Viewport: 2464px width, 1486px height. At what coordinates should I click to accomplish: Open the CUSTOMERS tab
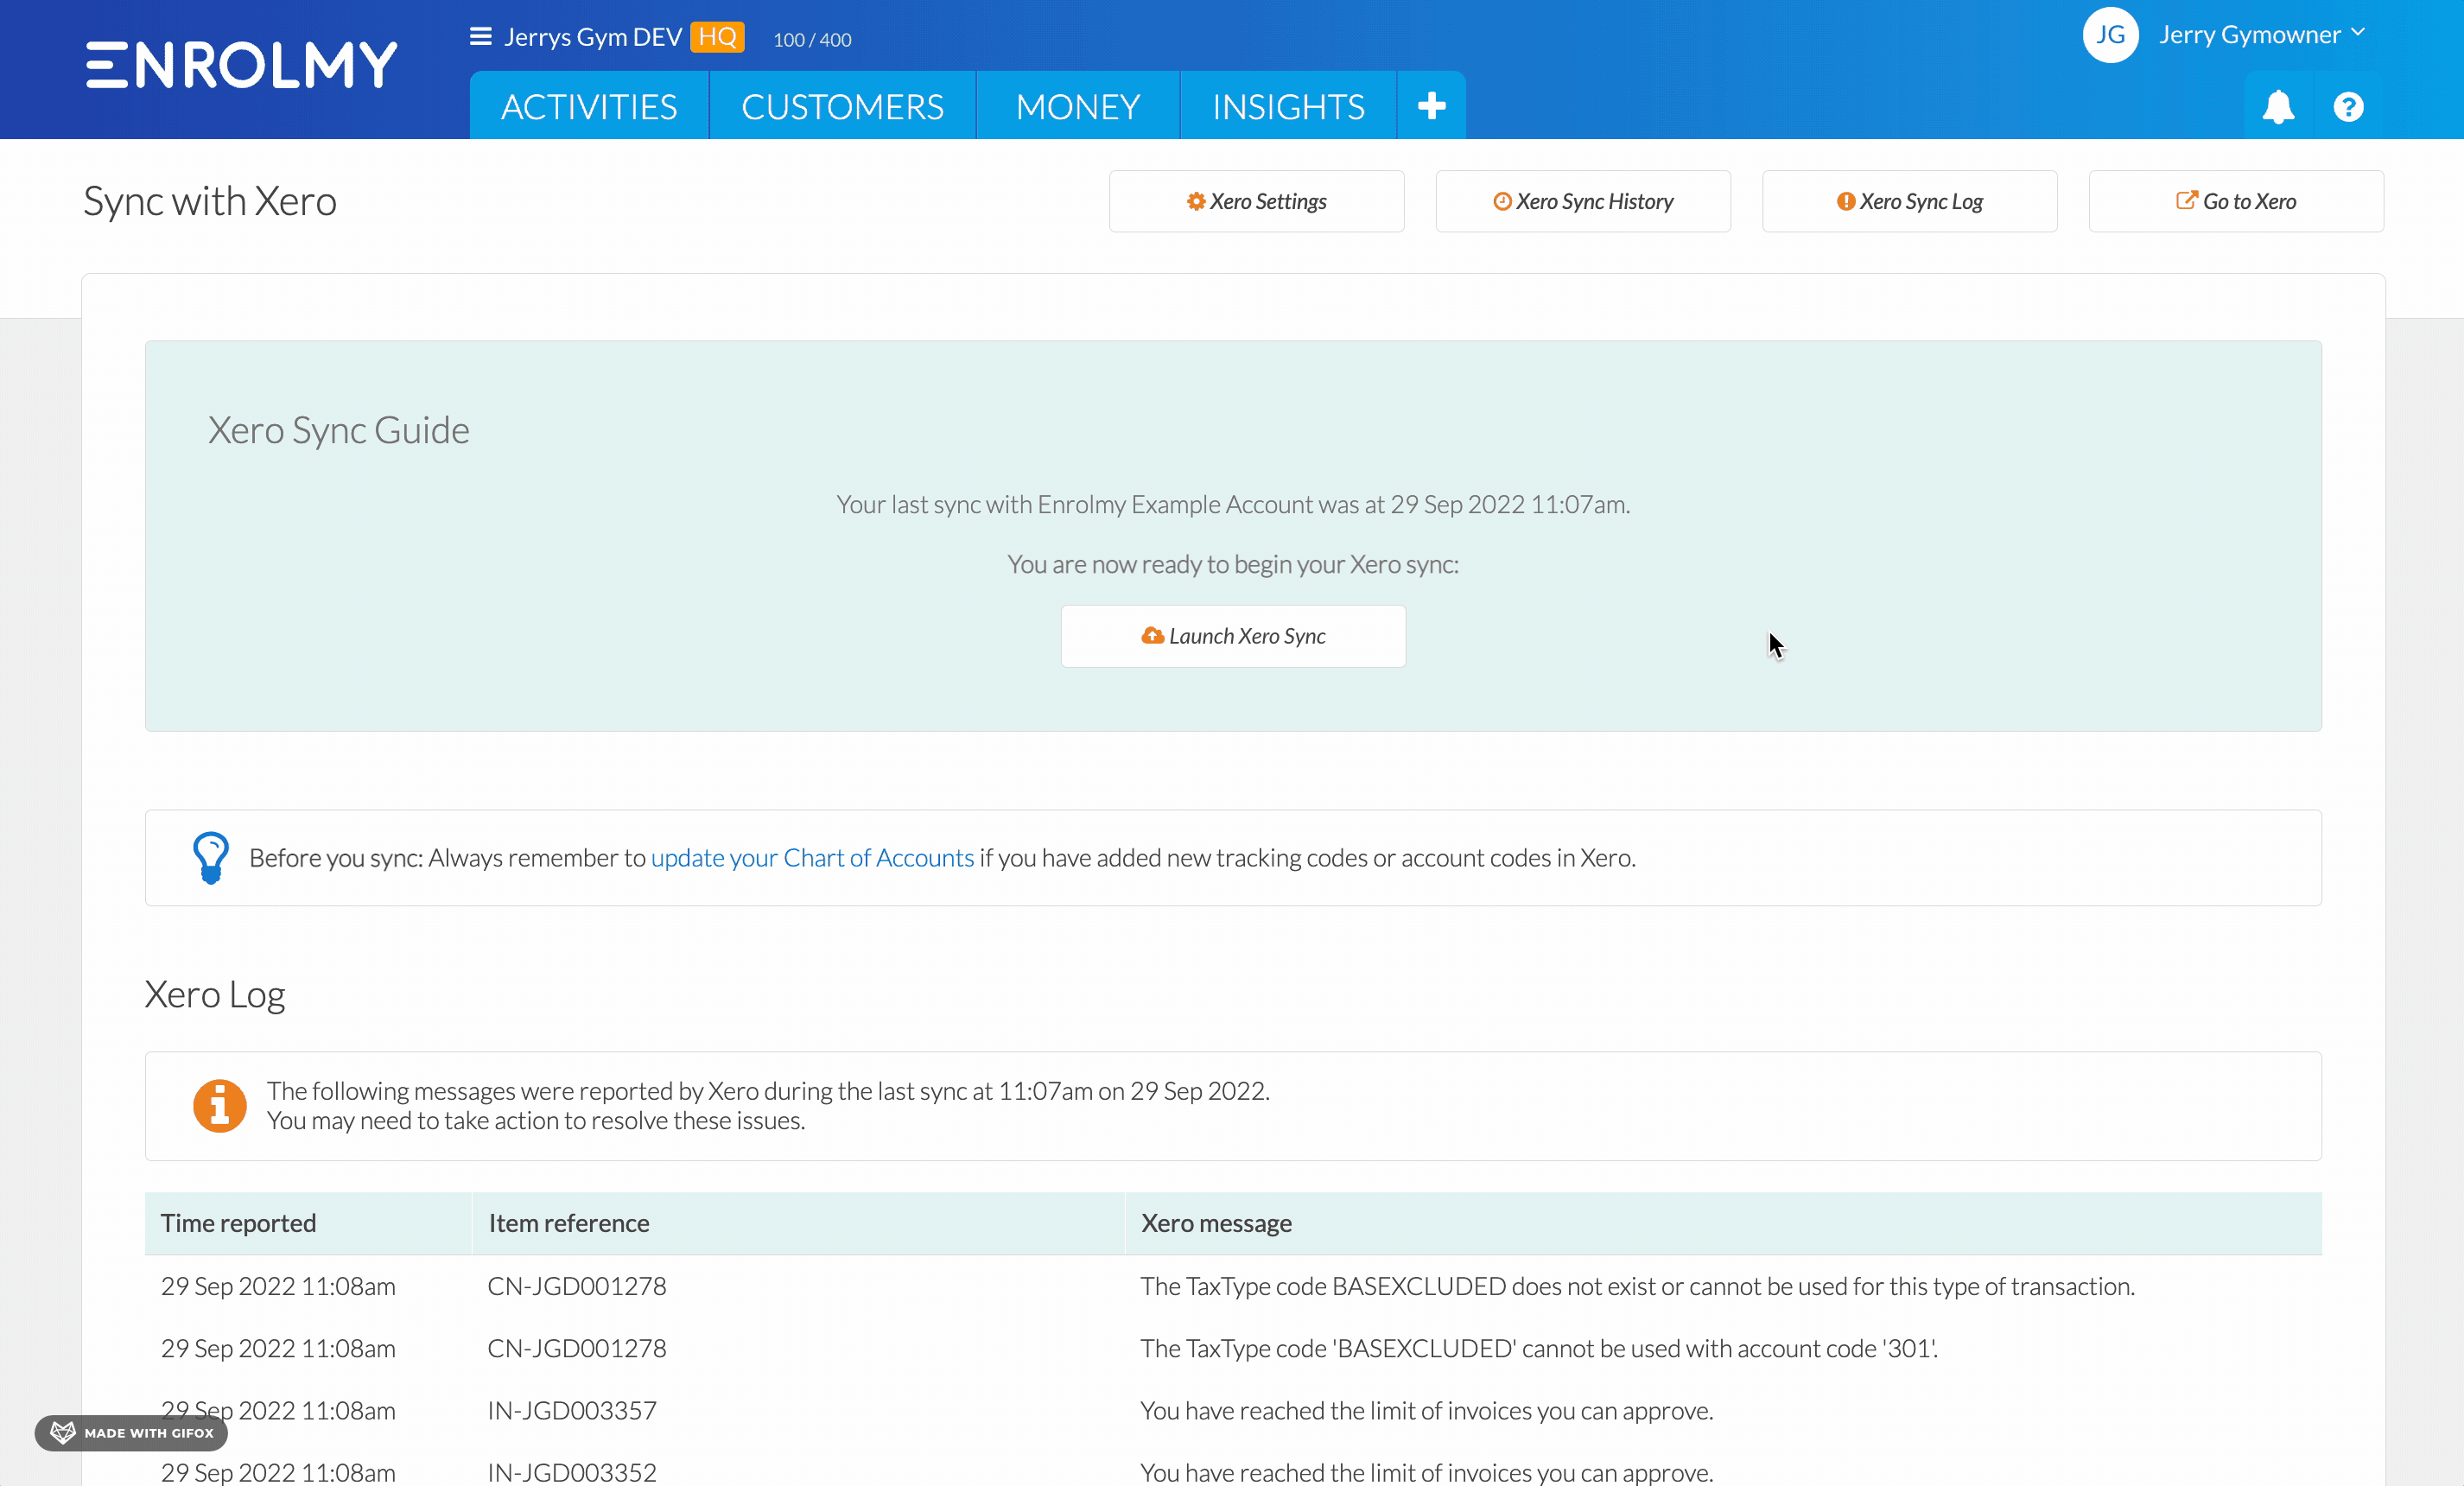click(x=842, y=106)
